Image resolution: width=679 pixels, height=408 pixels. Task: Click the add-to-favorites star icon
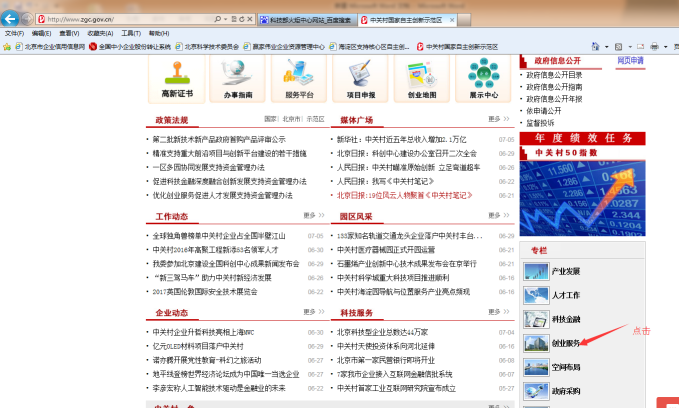[x=7, y=47]
